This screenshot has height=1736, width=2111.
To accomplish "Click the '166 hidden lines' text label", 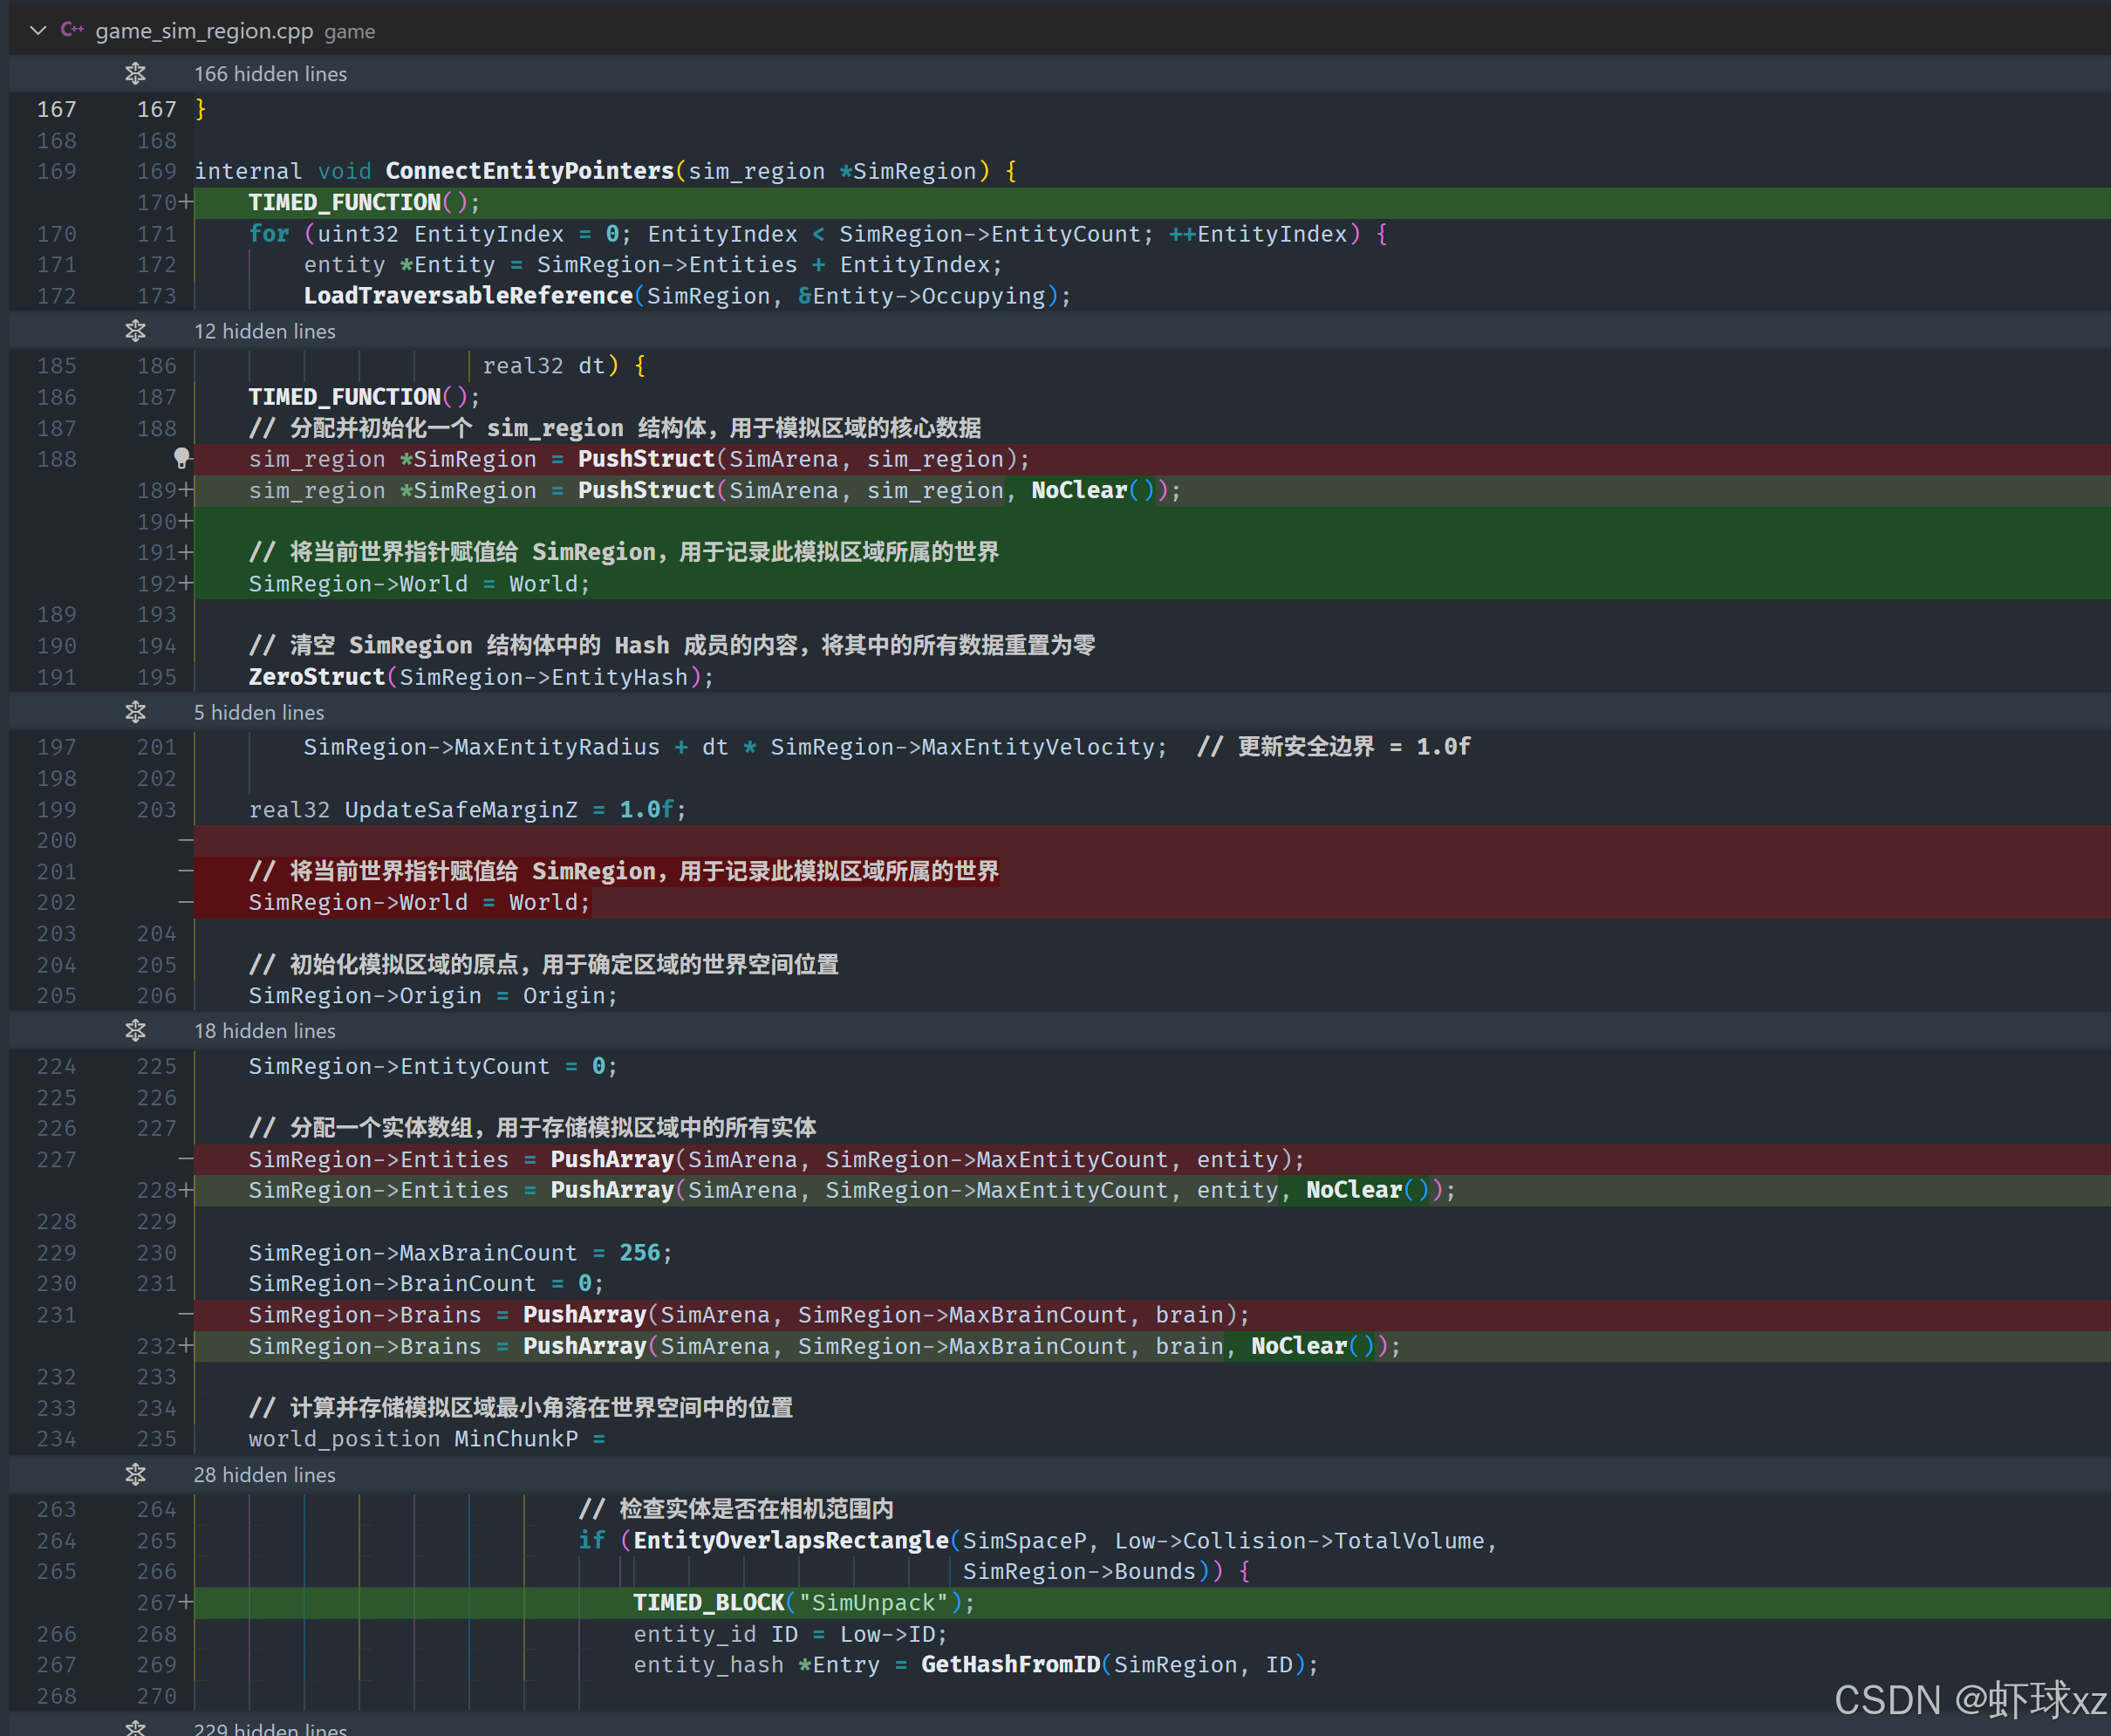I will [x=270, y=74].
